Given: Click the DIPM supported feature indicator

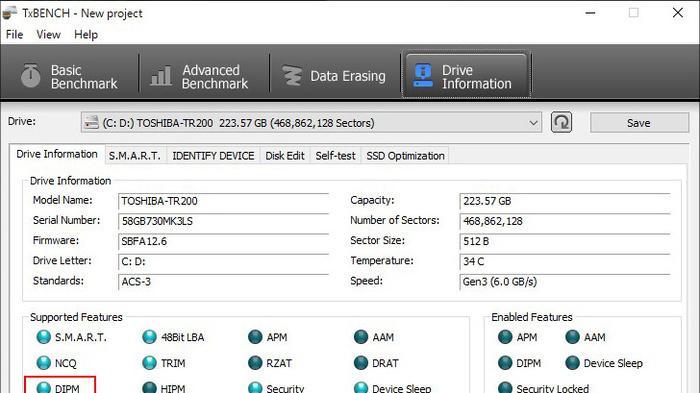Looking at the screenshot, I should click(x=44, y=387).
